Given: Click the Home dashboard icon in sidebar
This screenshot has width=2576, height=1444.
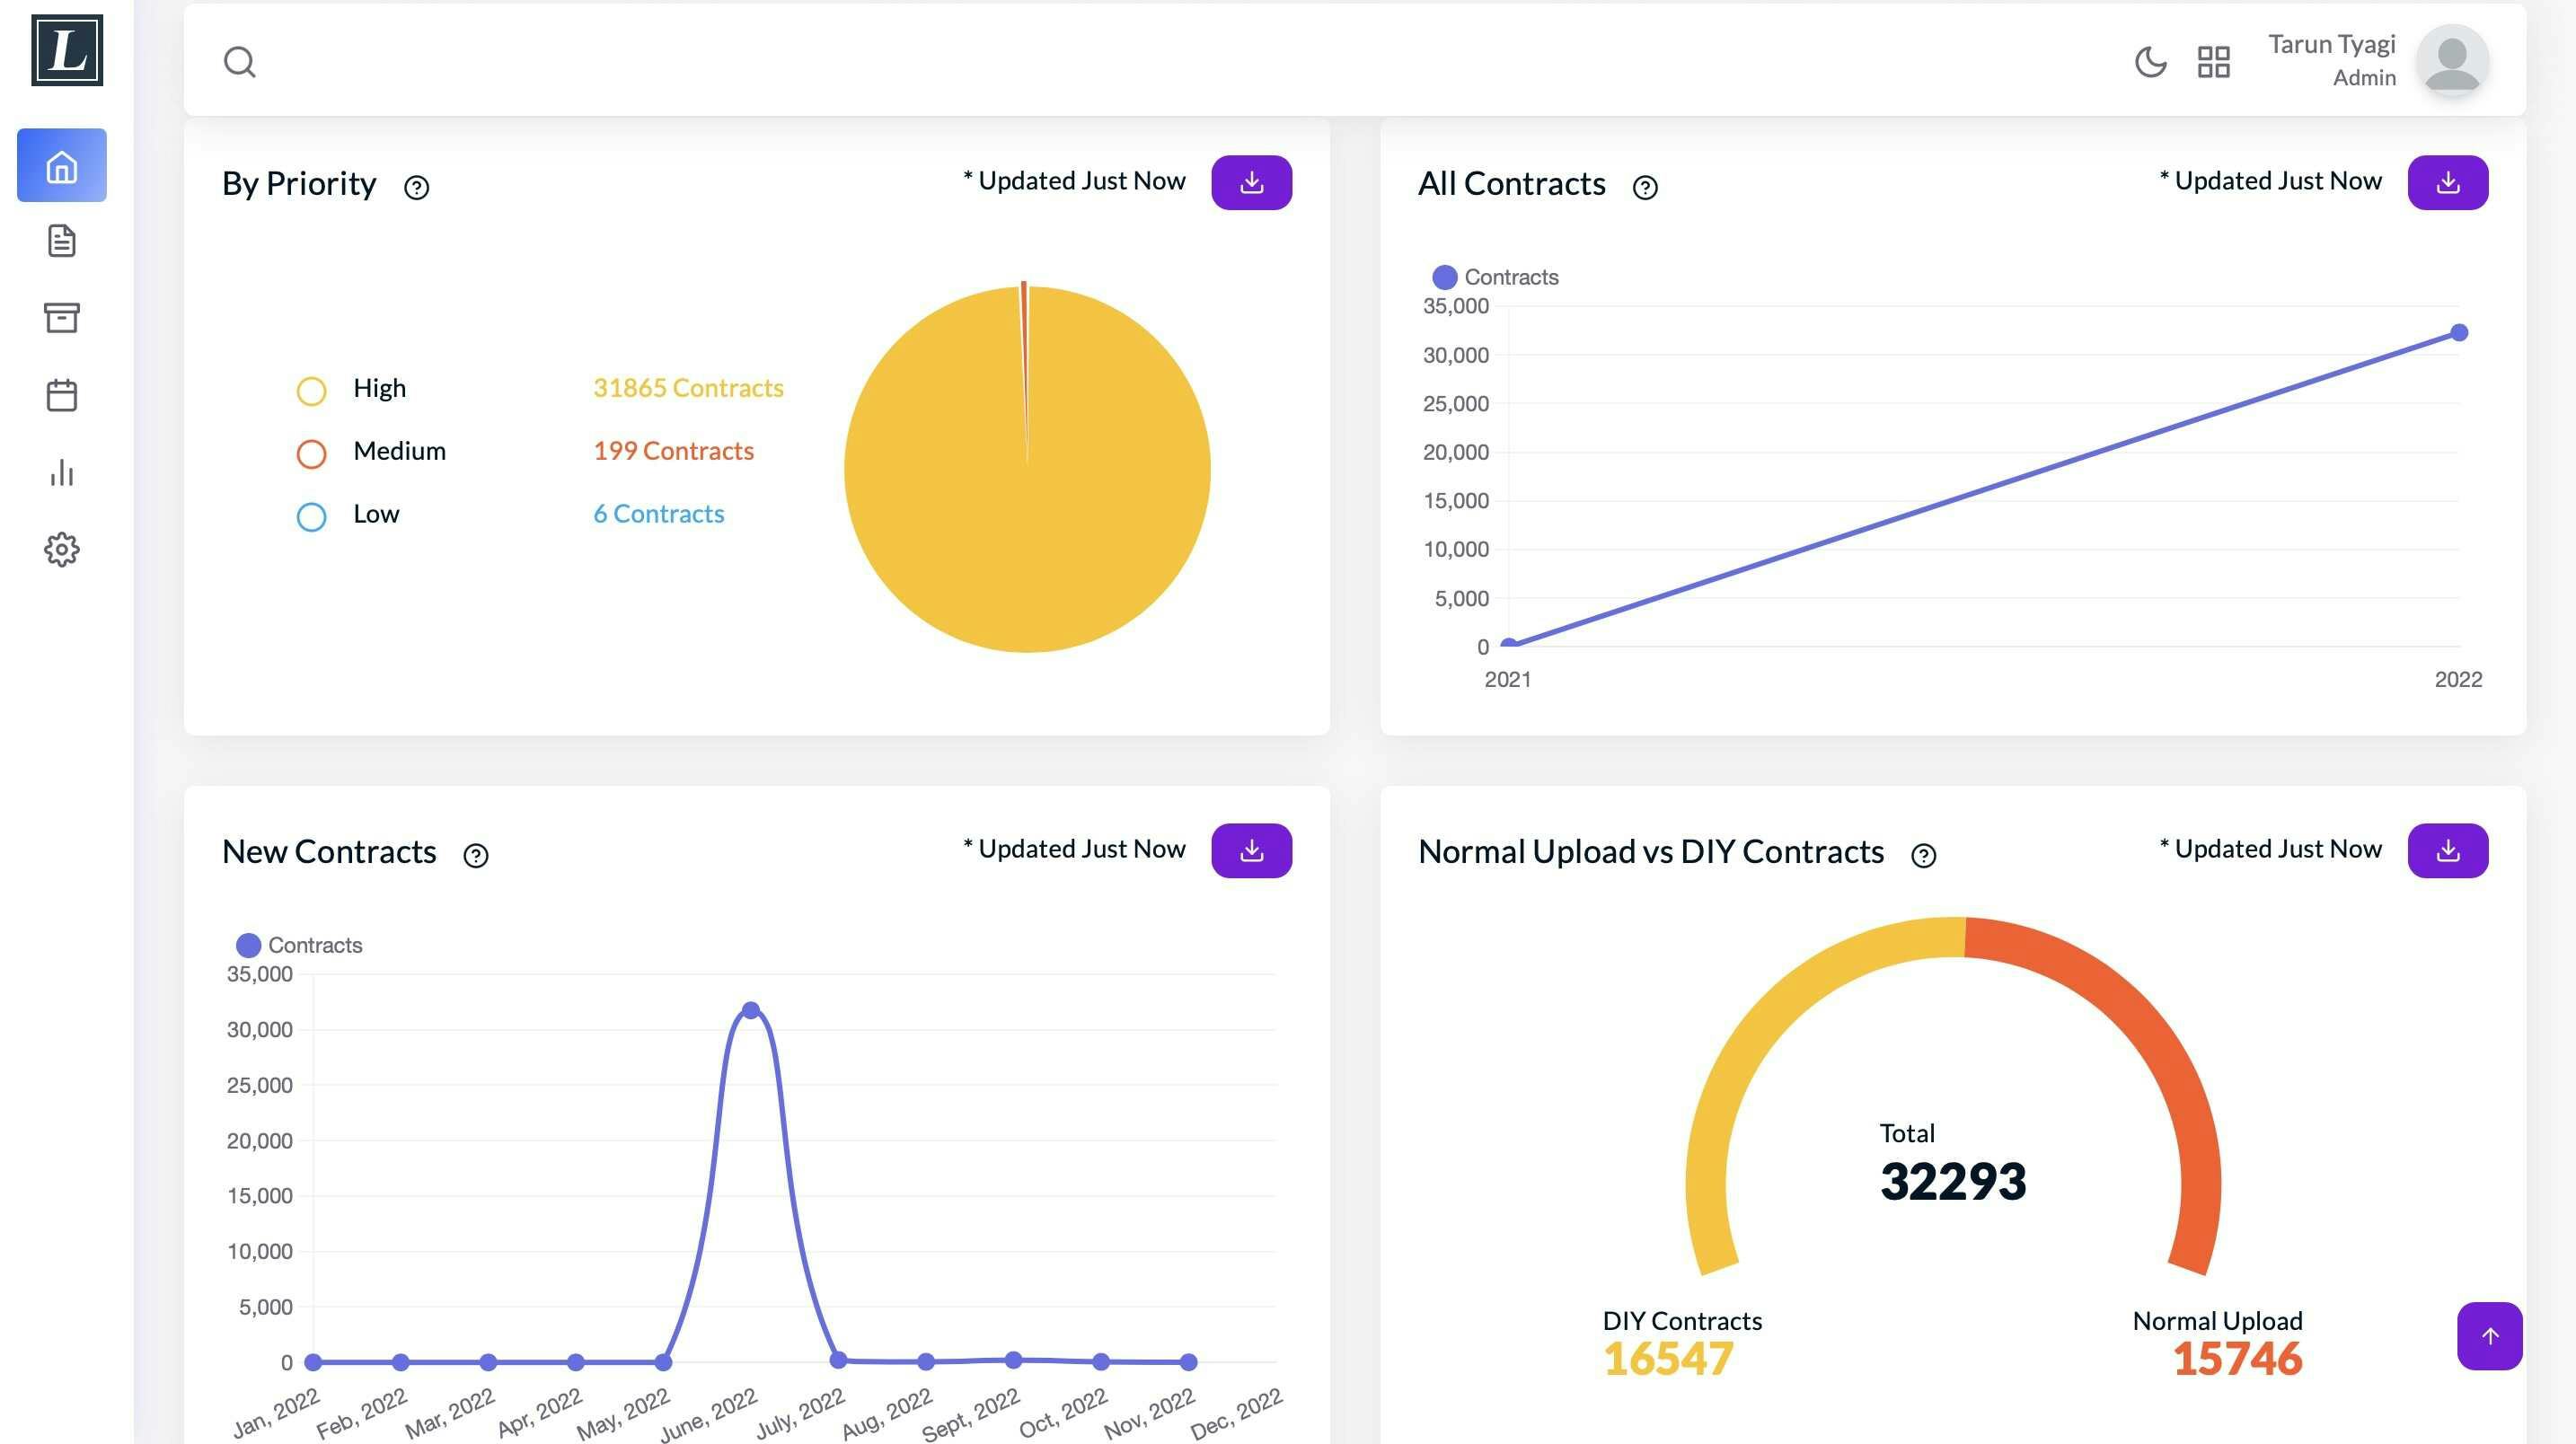Looking at the screenshot, I should coord(62,164).
